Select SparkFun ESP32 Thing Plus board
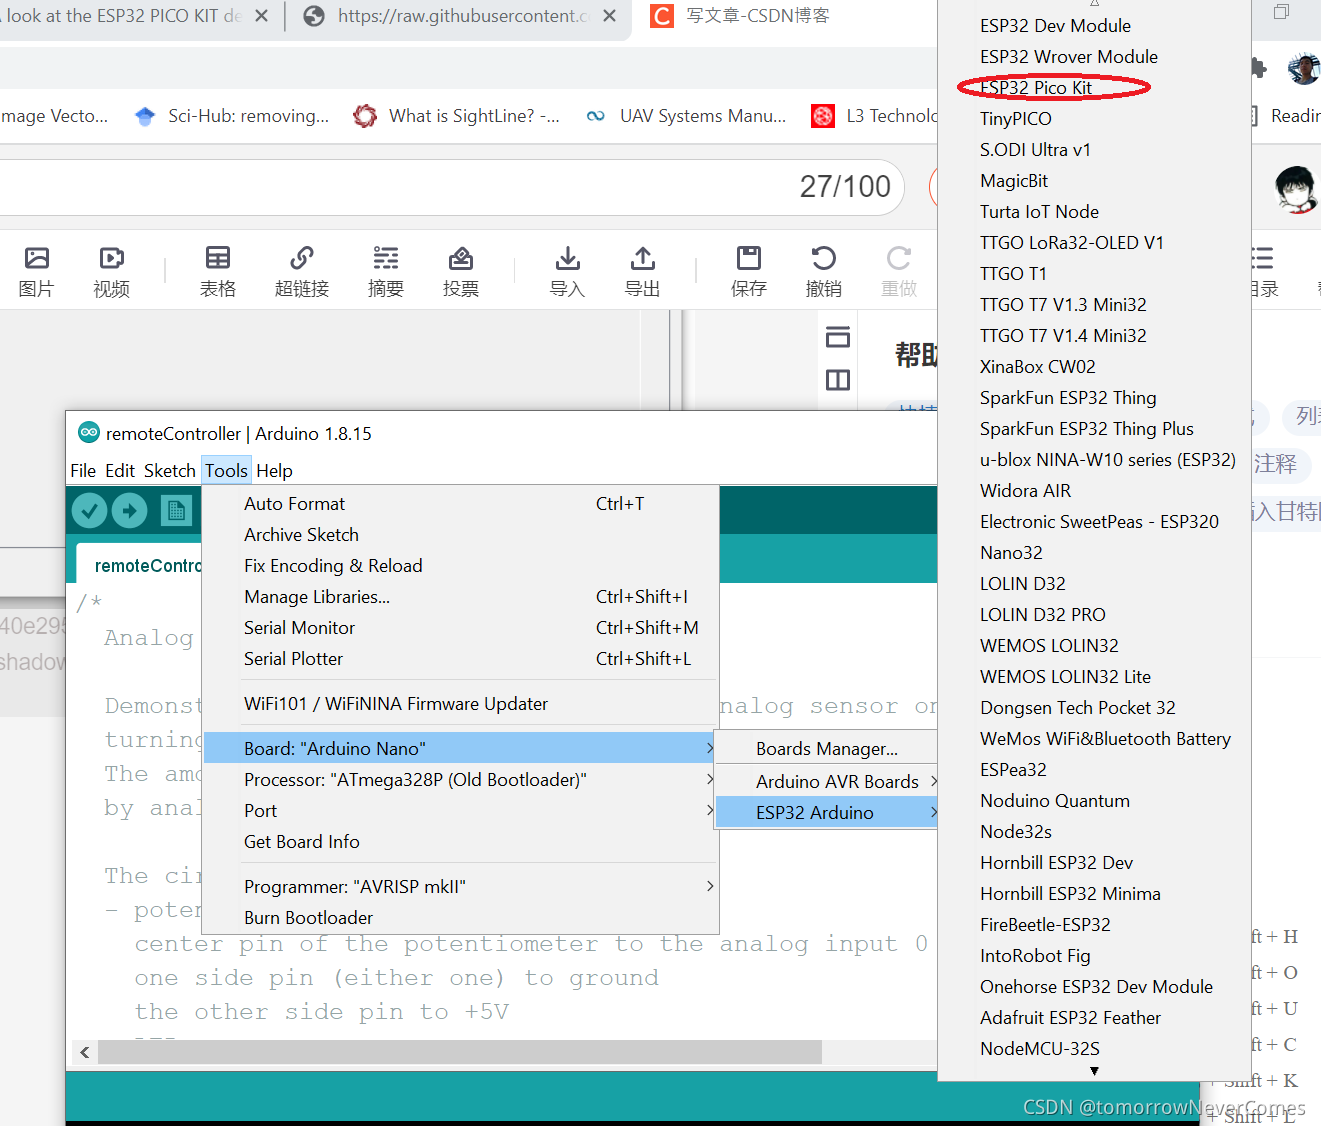This screenshot has width=1321, height=1126. tap(1094, 429)
